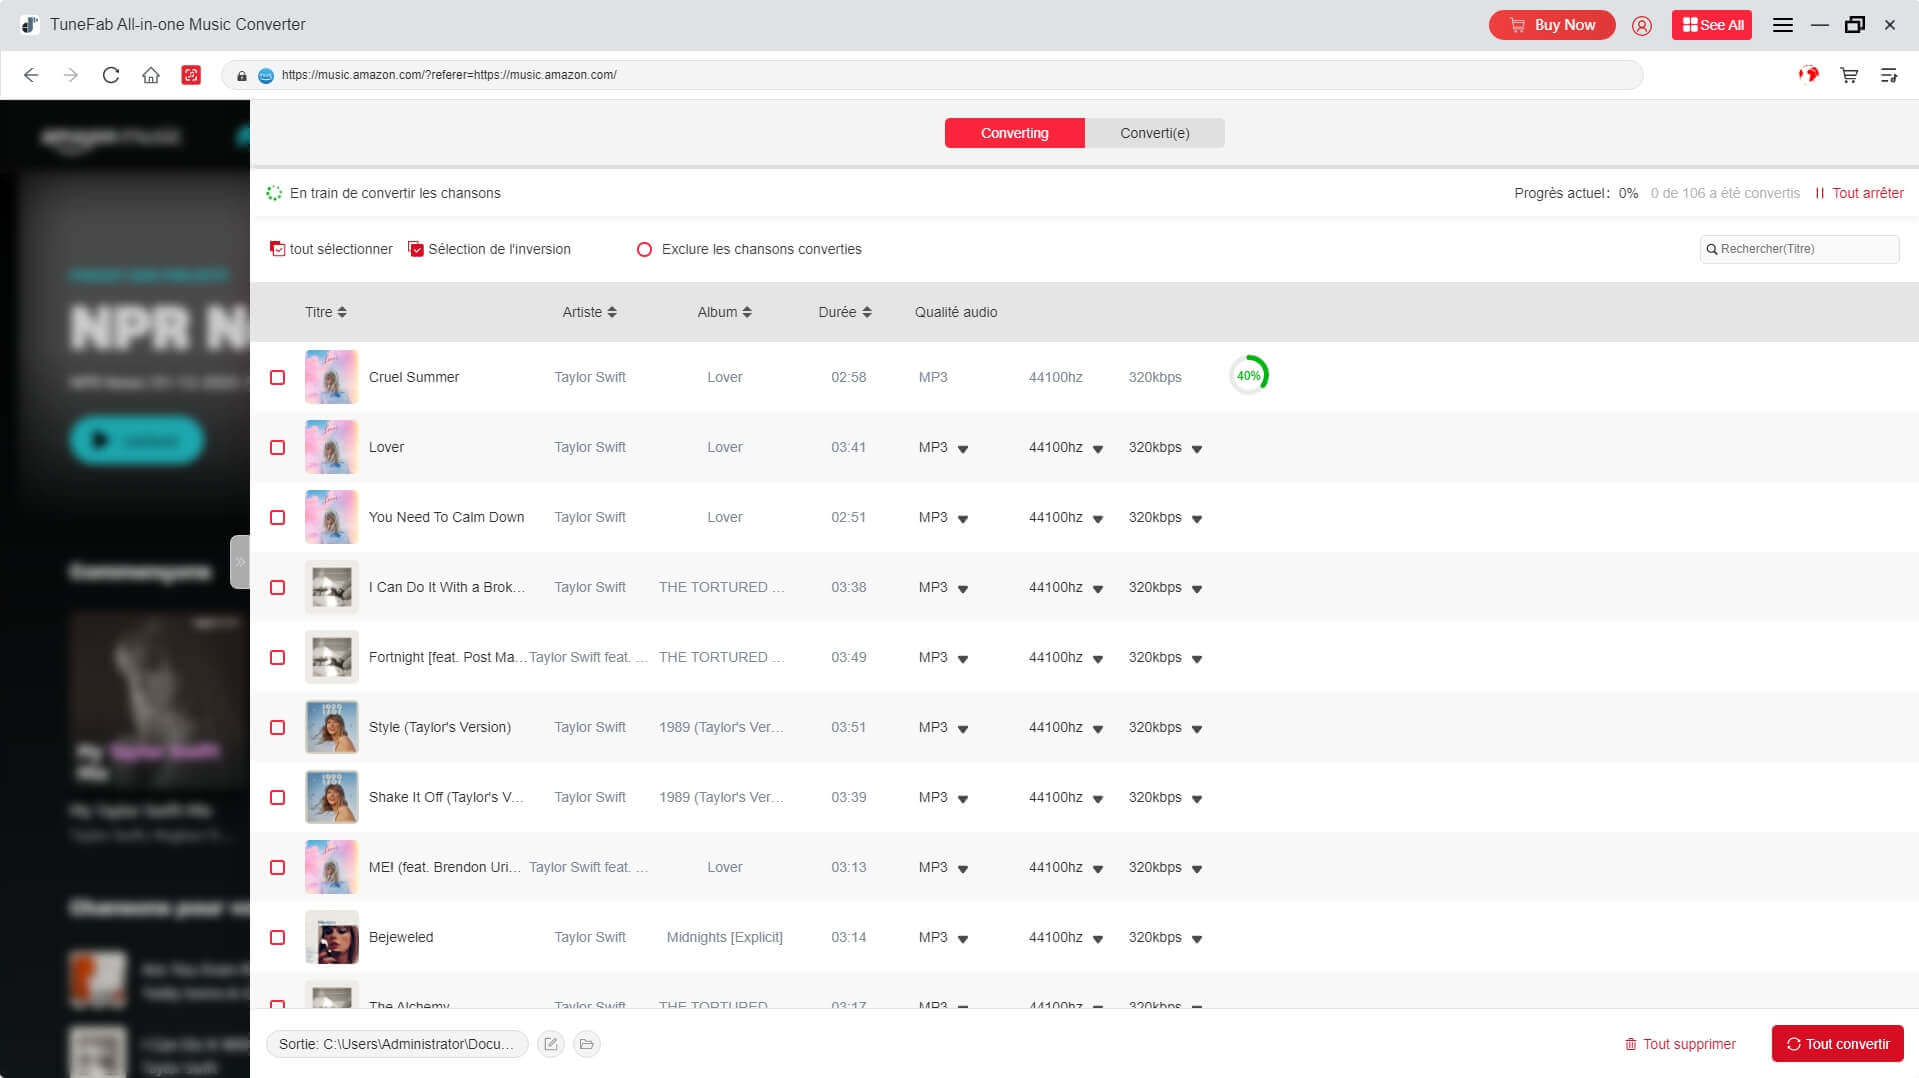Click Style (Taylor's Version) cover art
Viewport: 1919px width, 1078px height.
point(331,727)
